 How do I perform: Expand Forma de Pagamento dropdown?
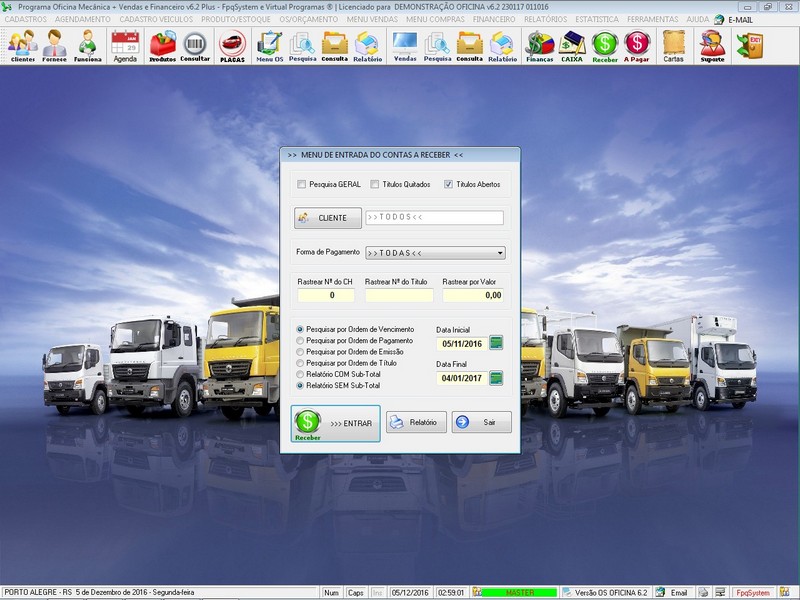click(500, 253)
